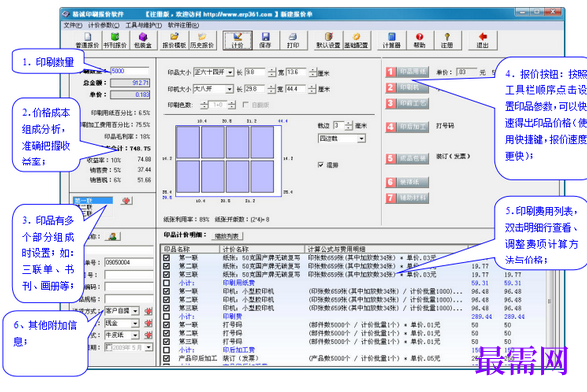587x392 pixels.
Task: Click the 计价名称 column header
Action: pos(262,249)
